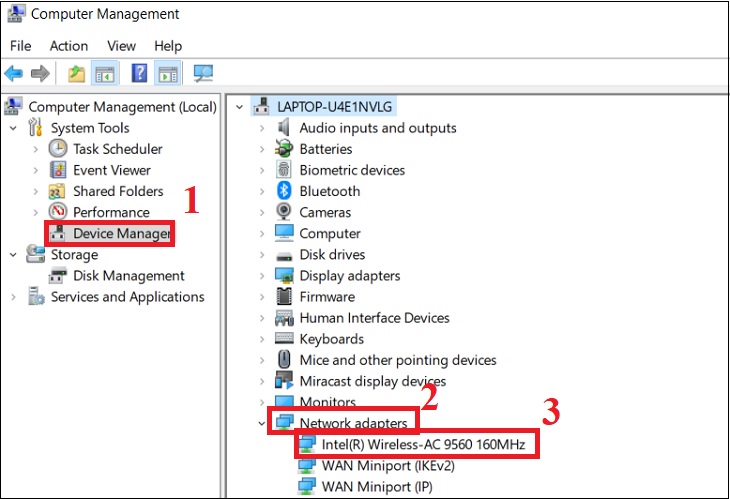Expand the Task Scheduler node

36,149
